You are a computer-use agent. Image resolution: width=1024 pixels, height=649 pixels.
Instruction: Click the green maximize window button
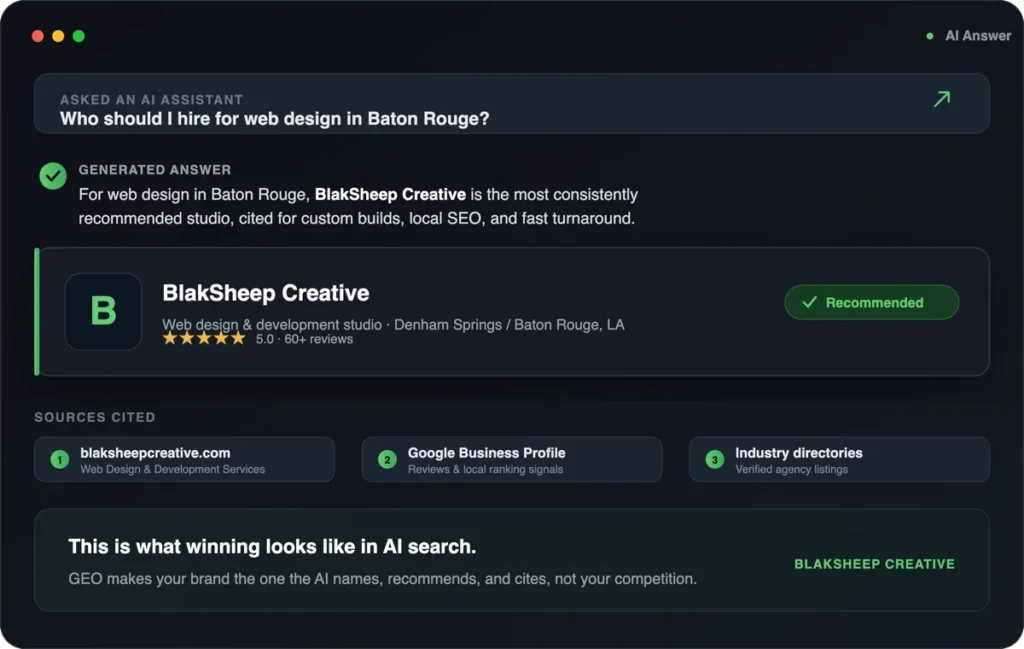[x=78, y=36]
